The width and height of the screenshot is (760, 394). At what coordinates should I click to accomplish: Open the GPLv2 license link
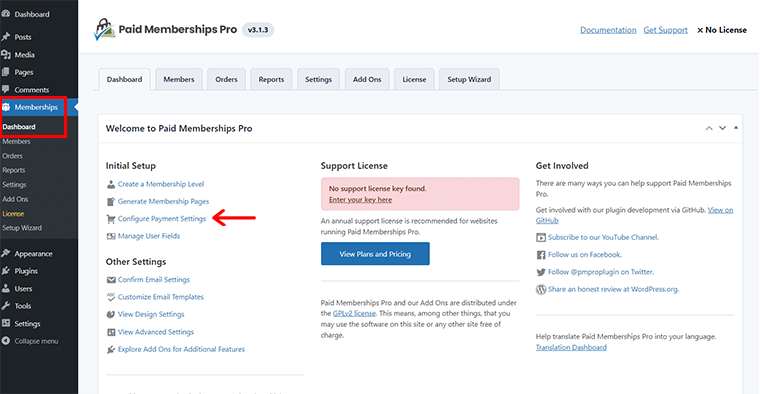pyautogui.click(x=354, y=314)
